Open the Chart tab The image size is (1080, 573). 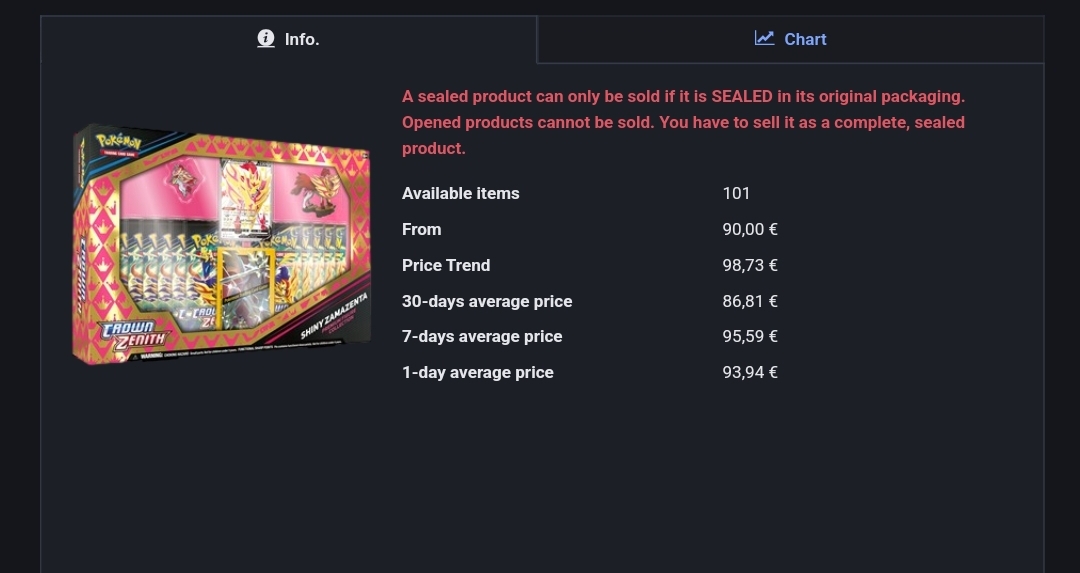click(790, 39)
